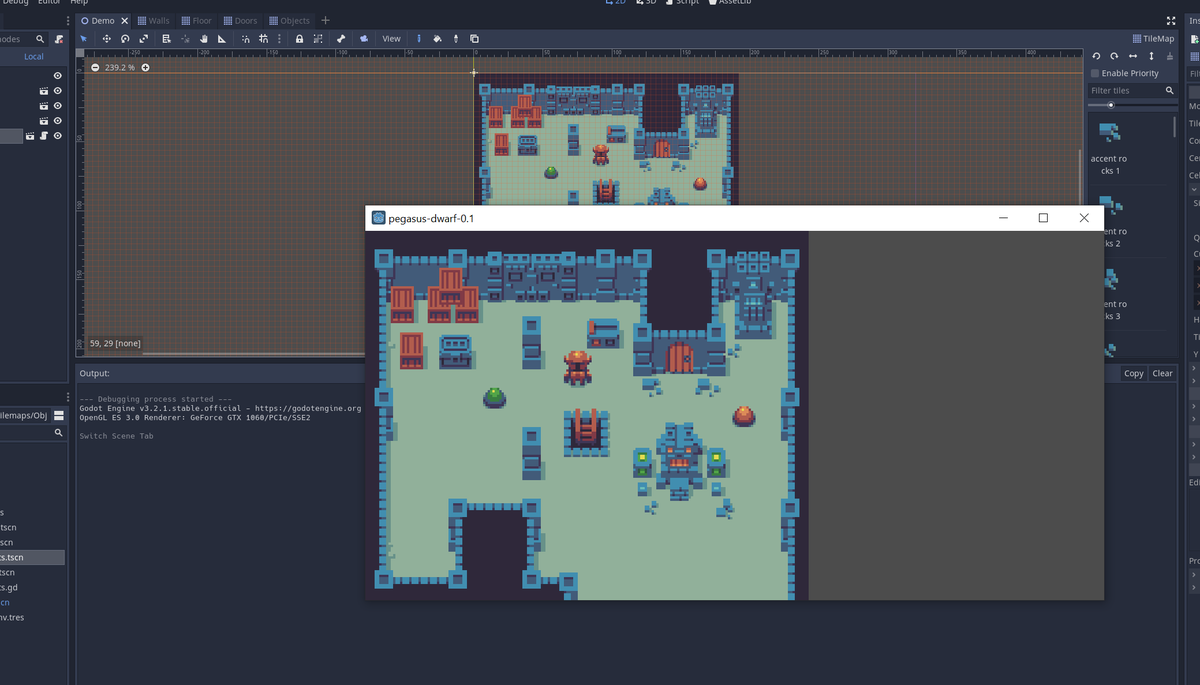Clear tile transform with the brush icon
Image resolution: width=1200 pixels, height=685 pixels.
click(1170, 57)
